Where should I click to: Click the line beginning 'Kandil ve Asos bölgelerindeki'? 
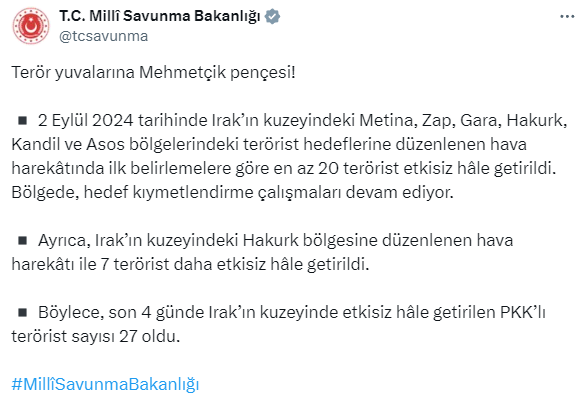click(269, 144)
